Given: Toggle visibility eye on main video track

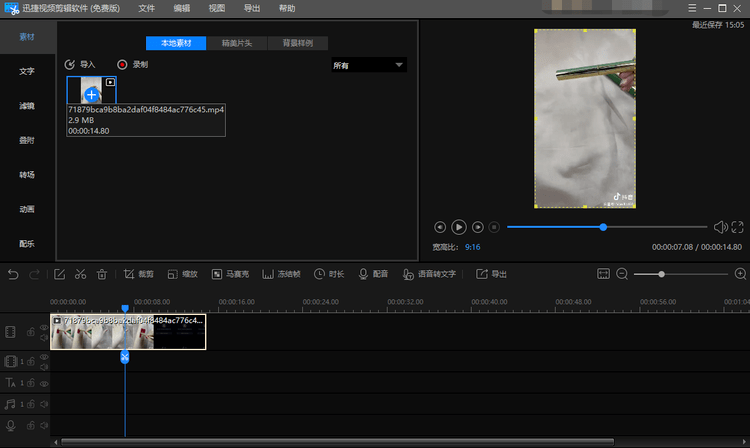Looking at the screenshot, I should 44,328.
